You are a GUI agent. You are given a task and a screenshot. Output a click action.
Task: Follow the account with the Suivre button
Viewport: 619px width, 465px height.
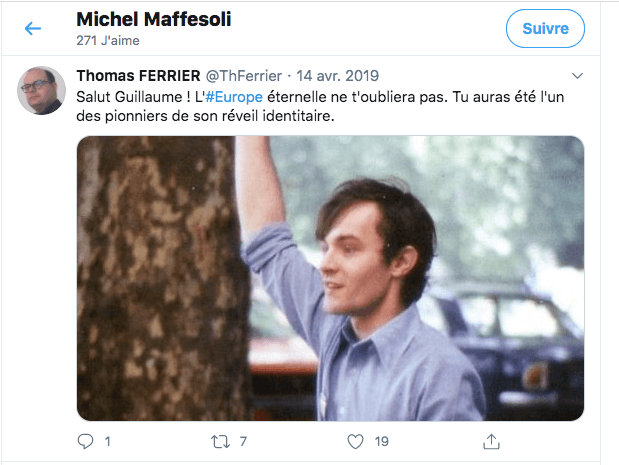click(545, 29)
